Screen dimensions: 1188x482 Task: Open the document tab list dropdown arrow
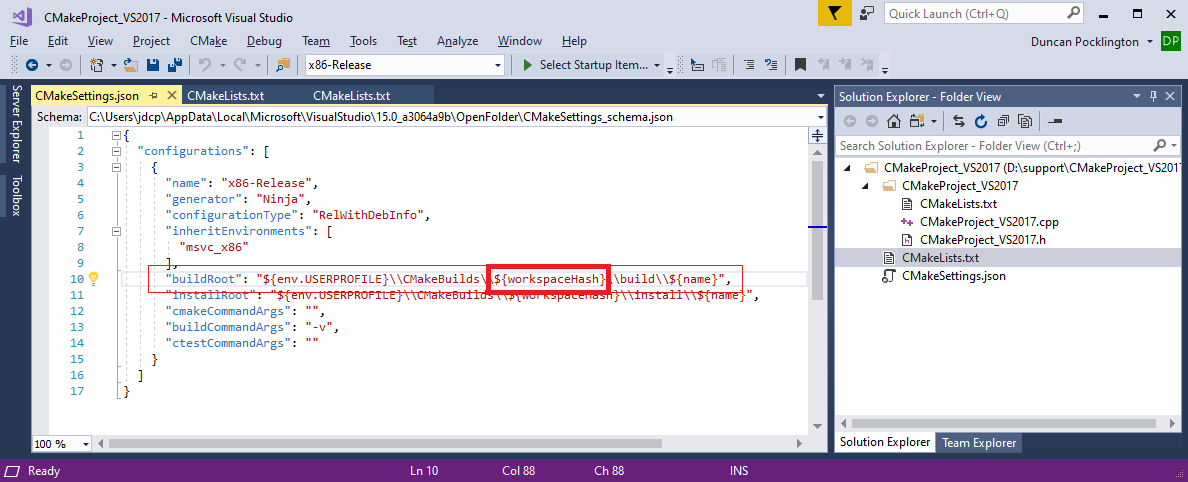pyautogui.click(x=821, y=96)
